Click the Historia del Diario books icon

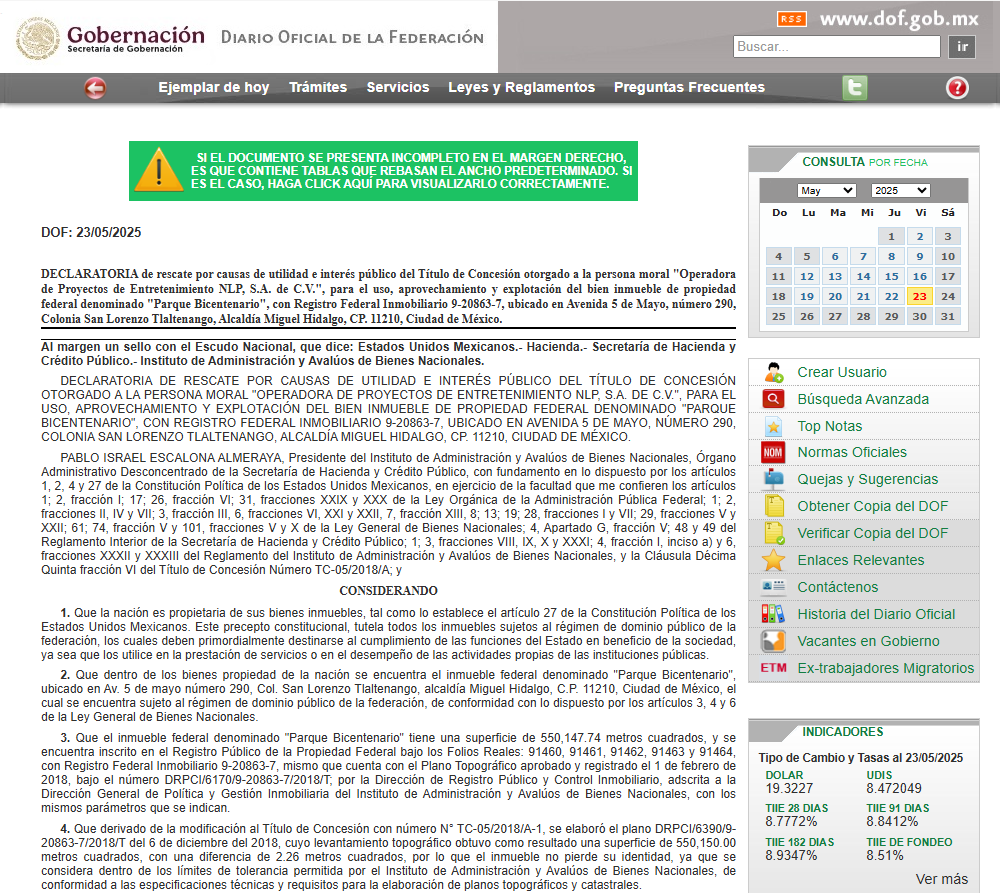pos(773,614)
